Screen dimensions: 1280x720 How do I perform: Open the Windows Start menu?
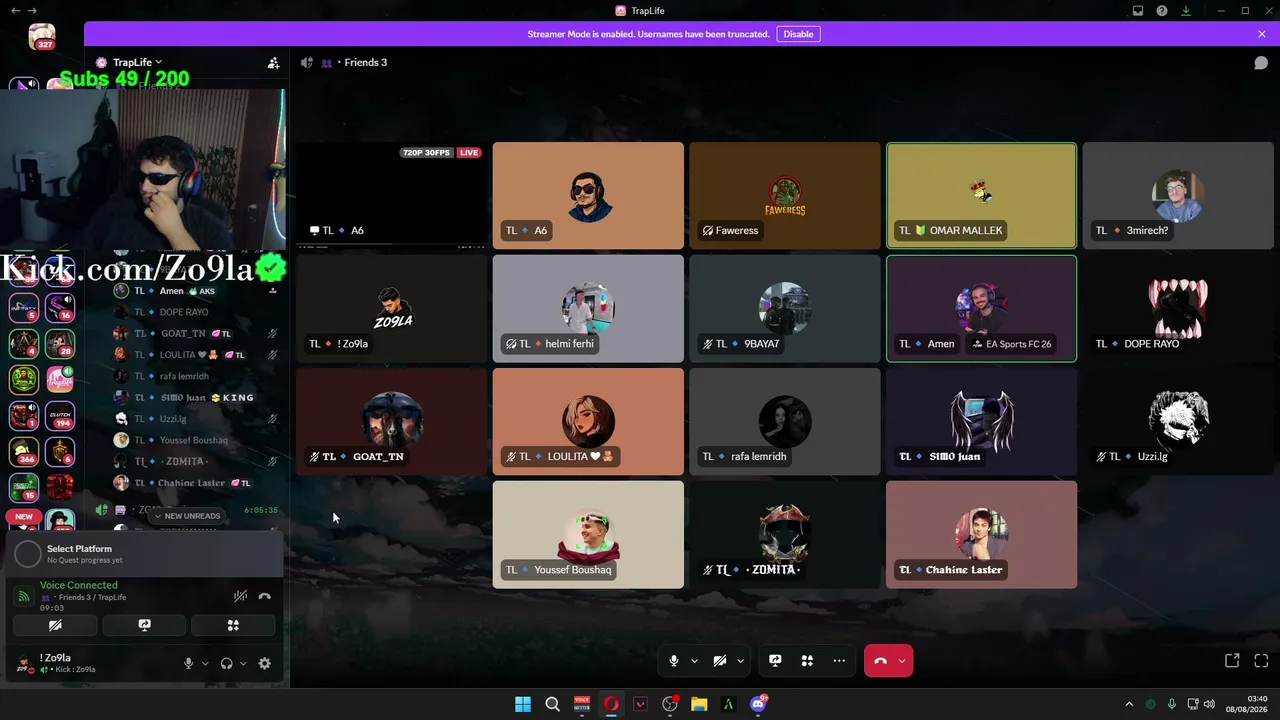523,704
